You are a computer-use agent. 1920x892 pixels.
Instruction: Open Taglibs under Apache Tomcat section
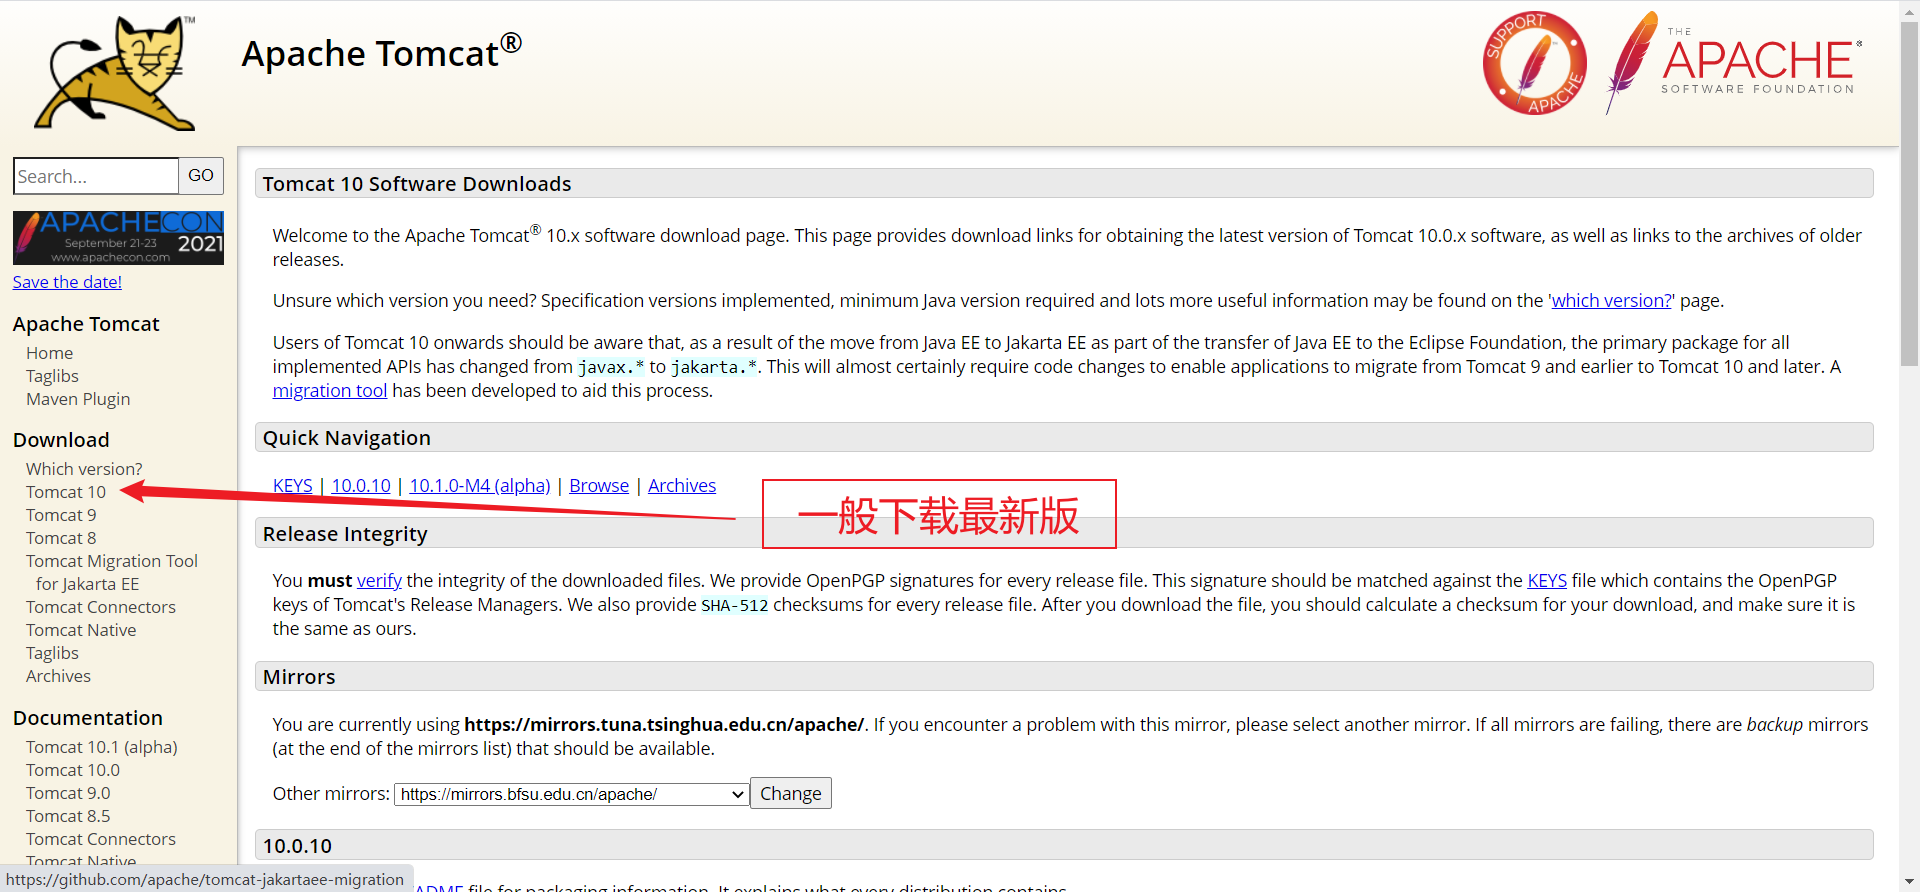52,376
